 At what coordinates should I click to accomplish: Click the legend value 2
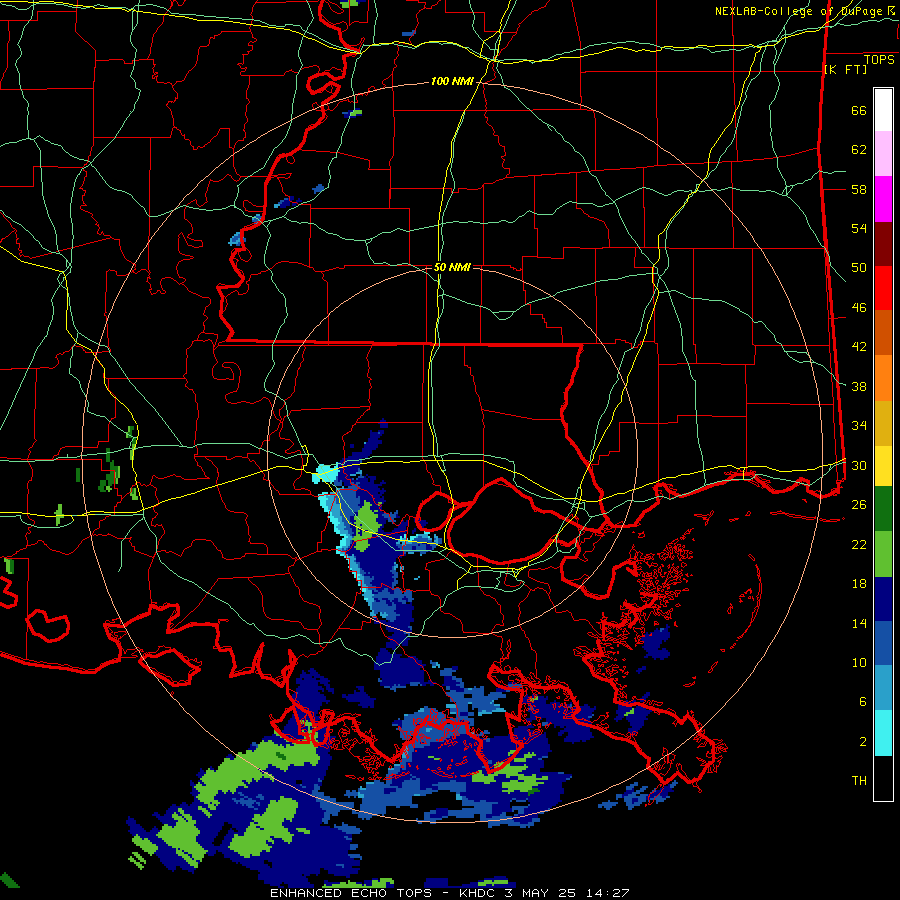pyautogui.click(x=863, y=742)
